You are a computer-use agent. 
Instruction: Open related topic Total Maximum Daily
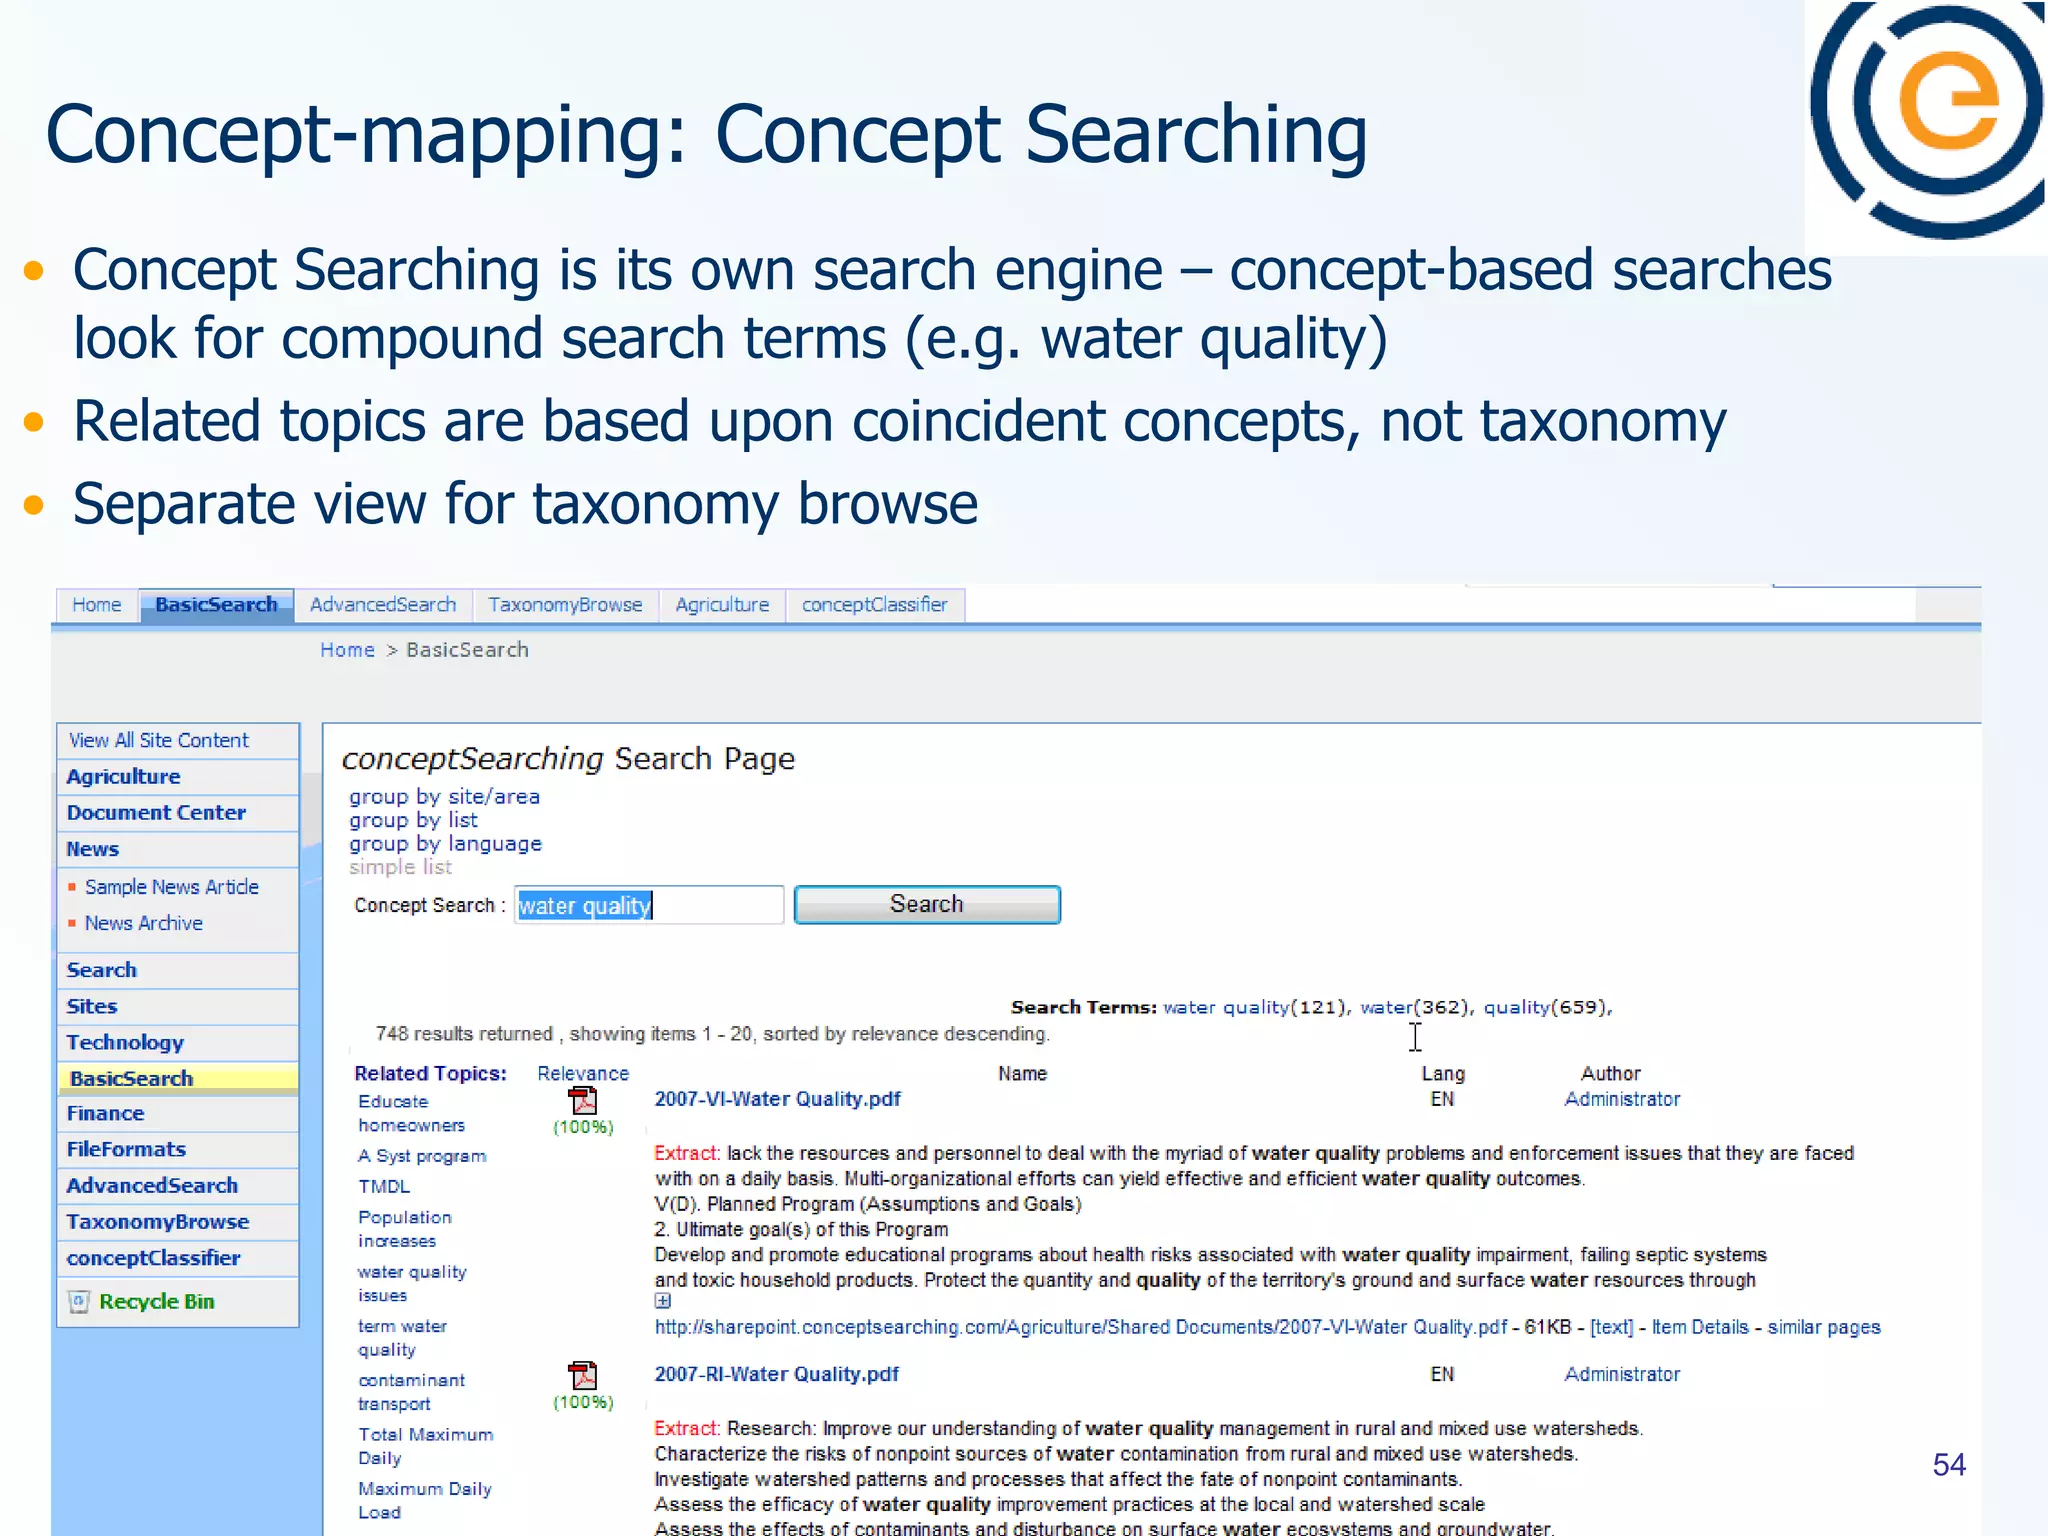pyautogui.click(x=426, y=1446)
